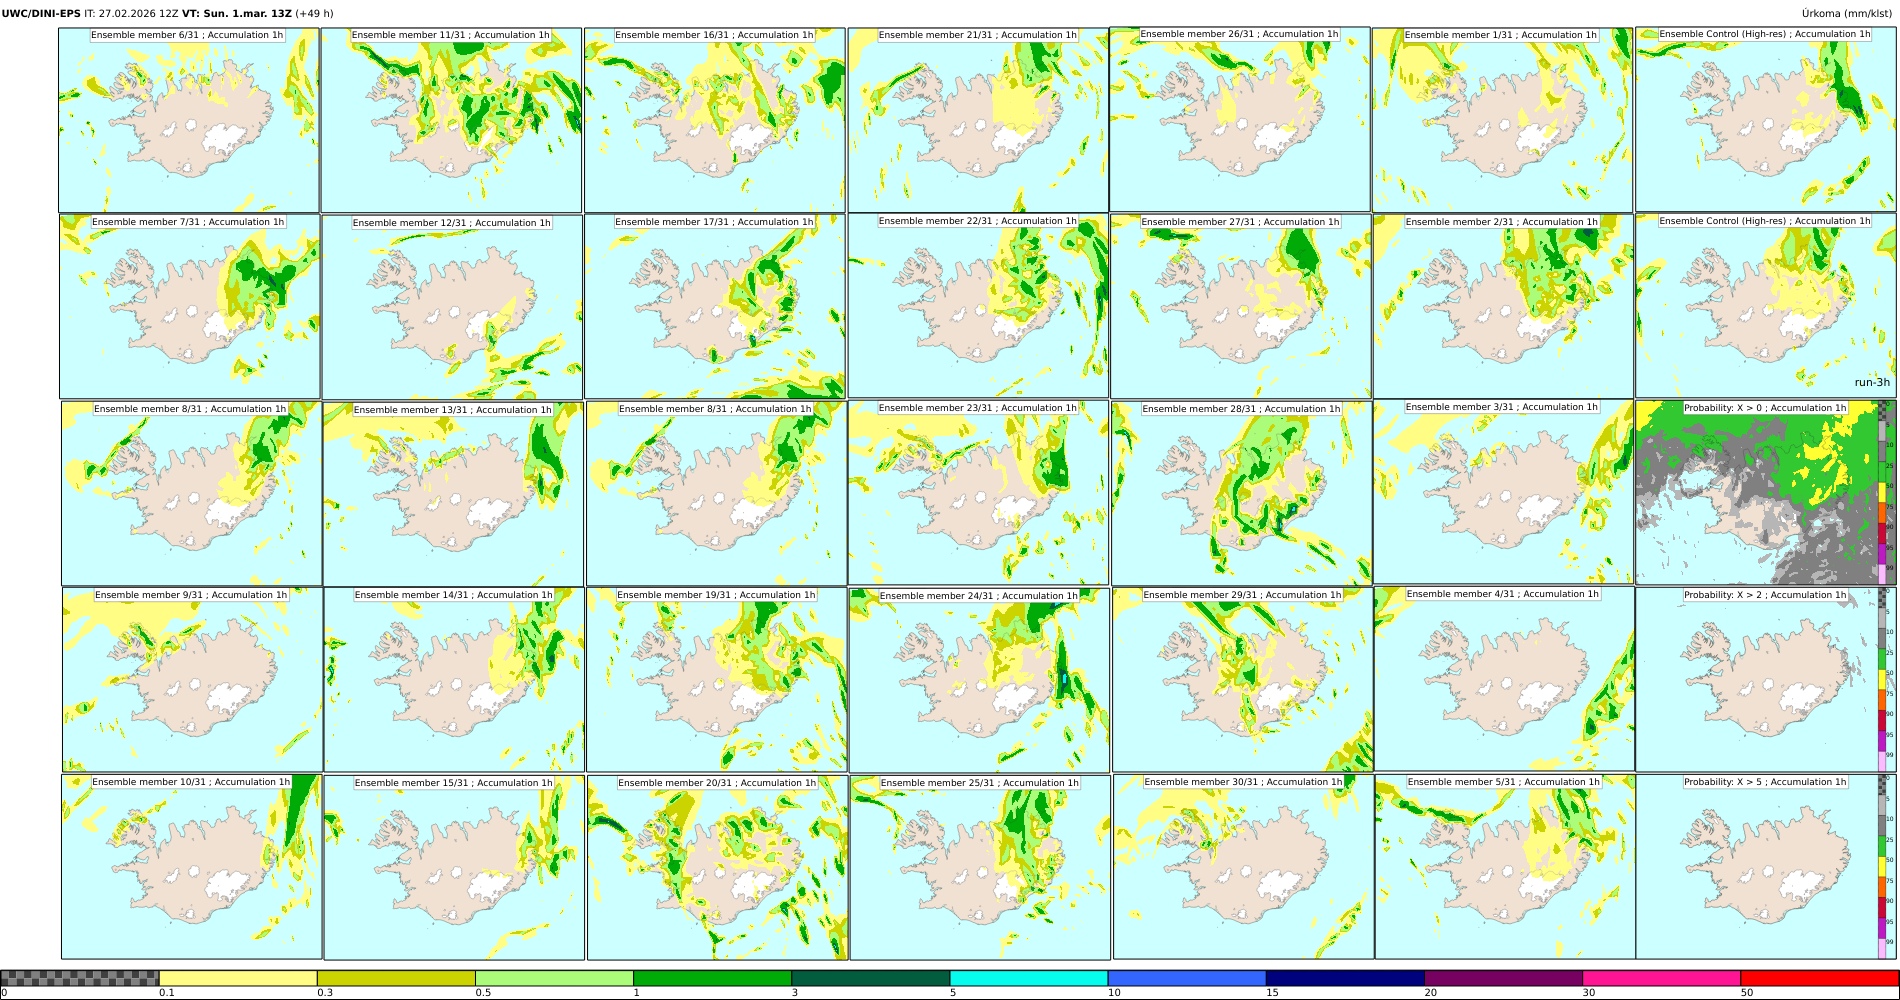Open the Ensemble member 6/31 map panel
This screenshot has width=1900, height=1000.
coord(189,120)
